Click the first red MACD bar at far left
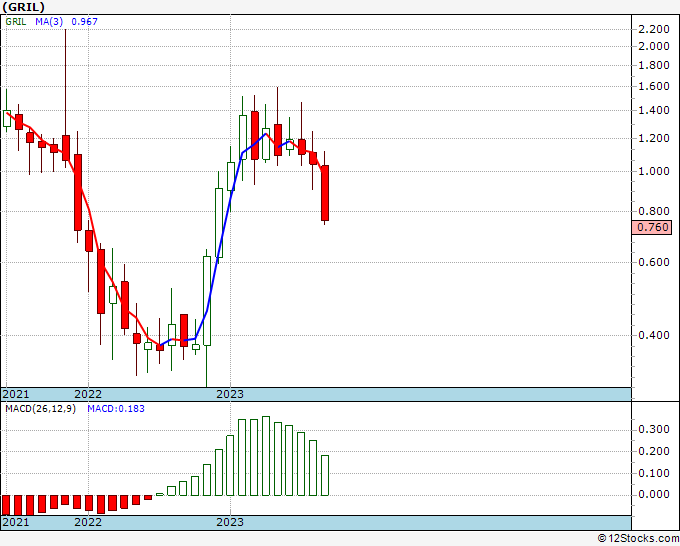Viewport: 680px width, 546px height. 6,505
